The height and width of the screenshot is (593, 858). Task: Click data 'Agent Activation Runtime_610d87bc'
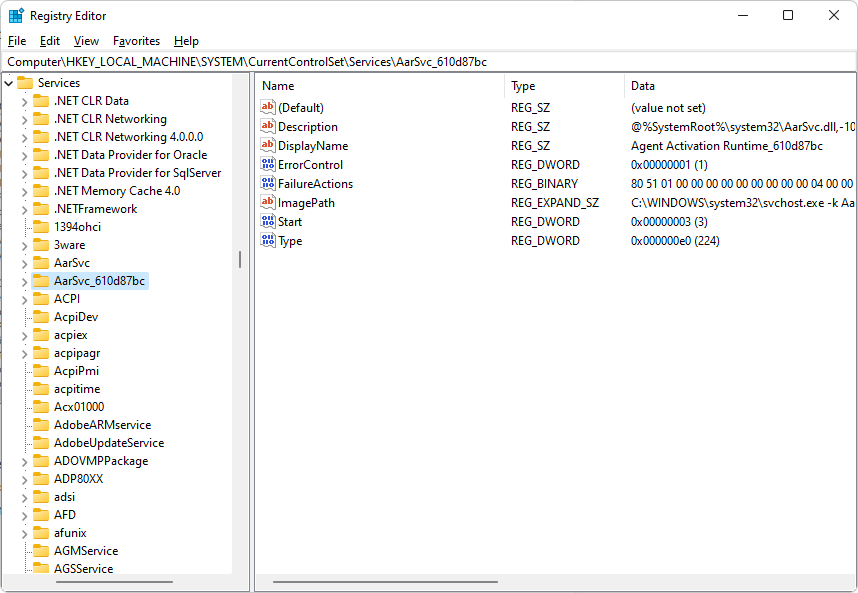tap(727, 146)
